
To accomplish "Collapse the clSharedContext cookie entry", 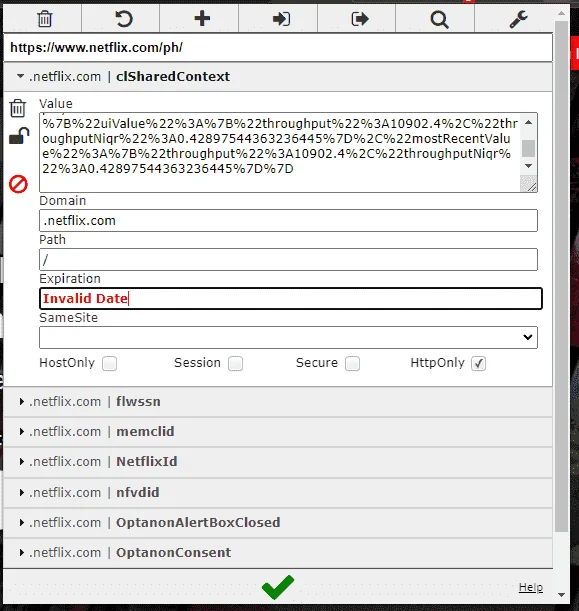I will click(x=278, y=77).
